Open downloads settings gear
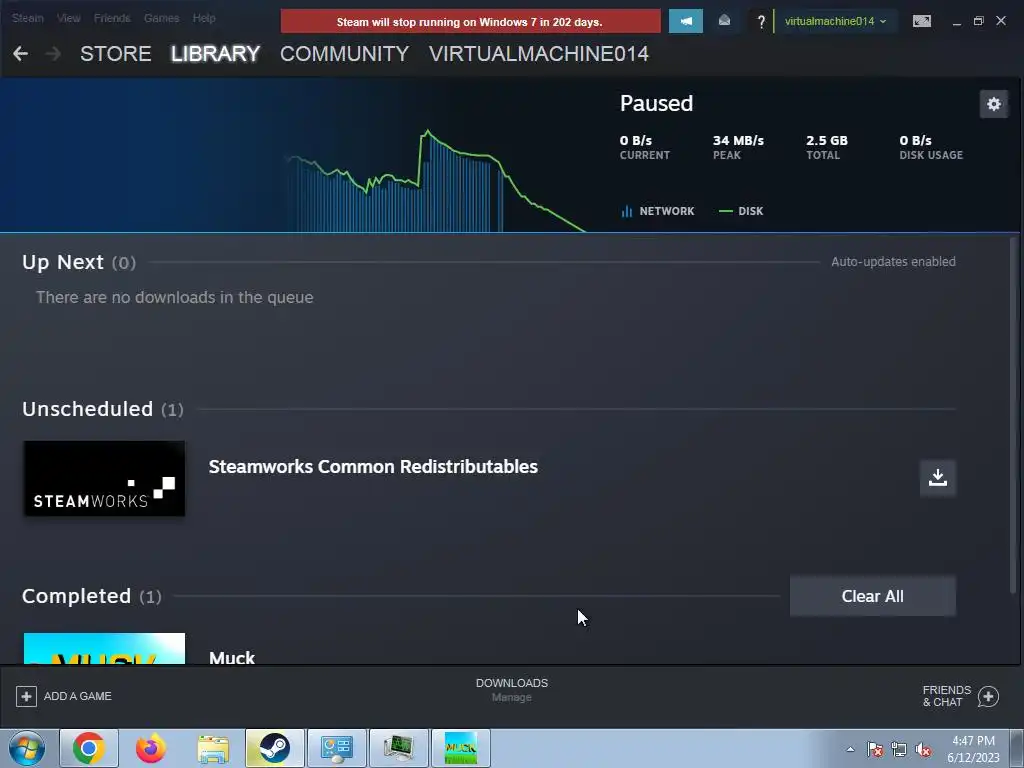This screenshot has width=1024, height=768. pos(993,104)
